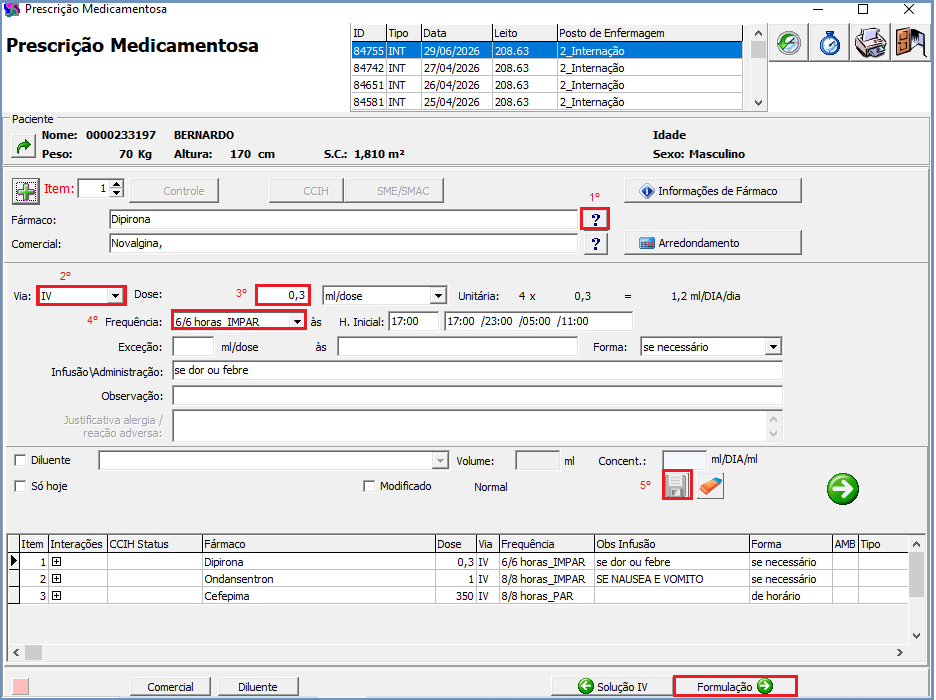Screen dimensions: 936x700
Task: Toggle the Diluente checkbox
Action: coord(20,460)
